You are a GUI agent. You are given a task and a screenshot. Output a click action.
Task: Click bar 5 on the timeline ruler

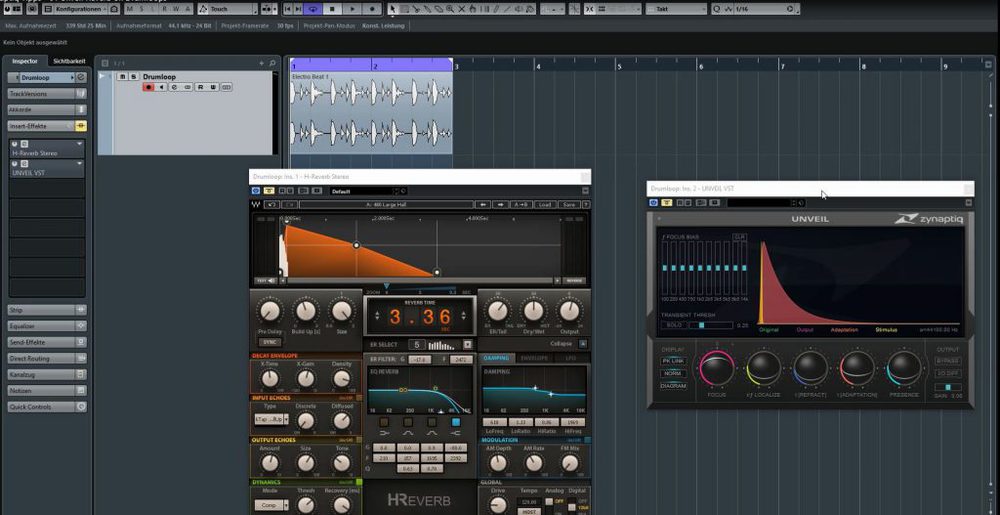pos(619,66)
